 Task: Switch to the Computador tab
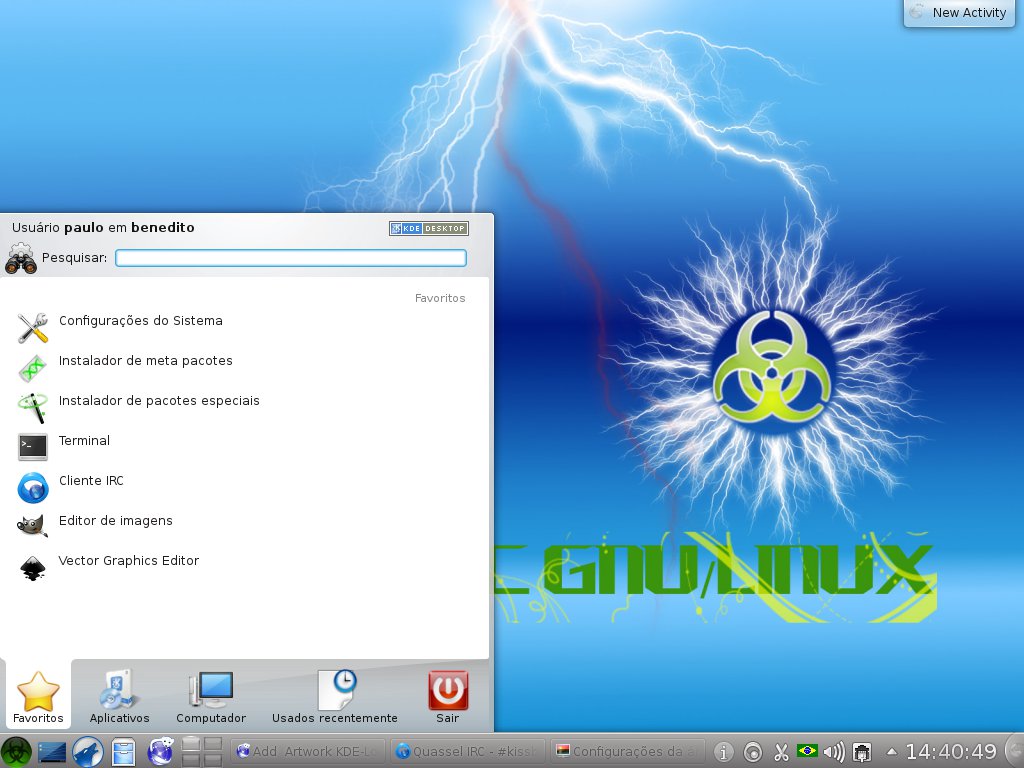tap(211, 697)
